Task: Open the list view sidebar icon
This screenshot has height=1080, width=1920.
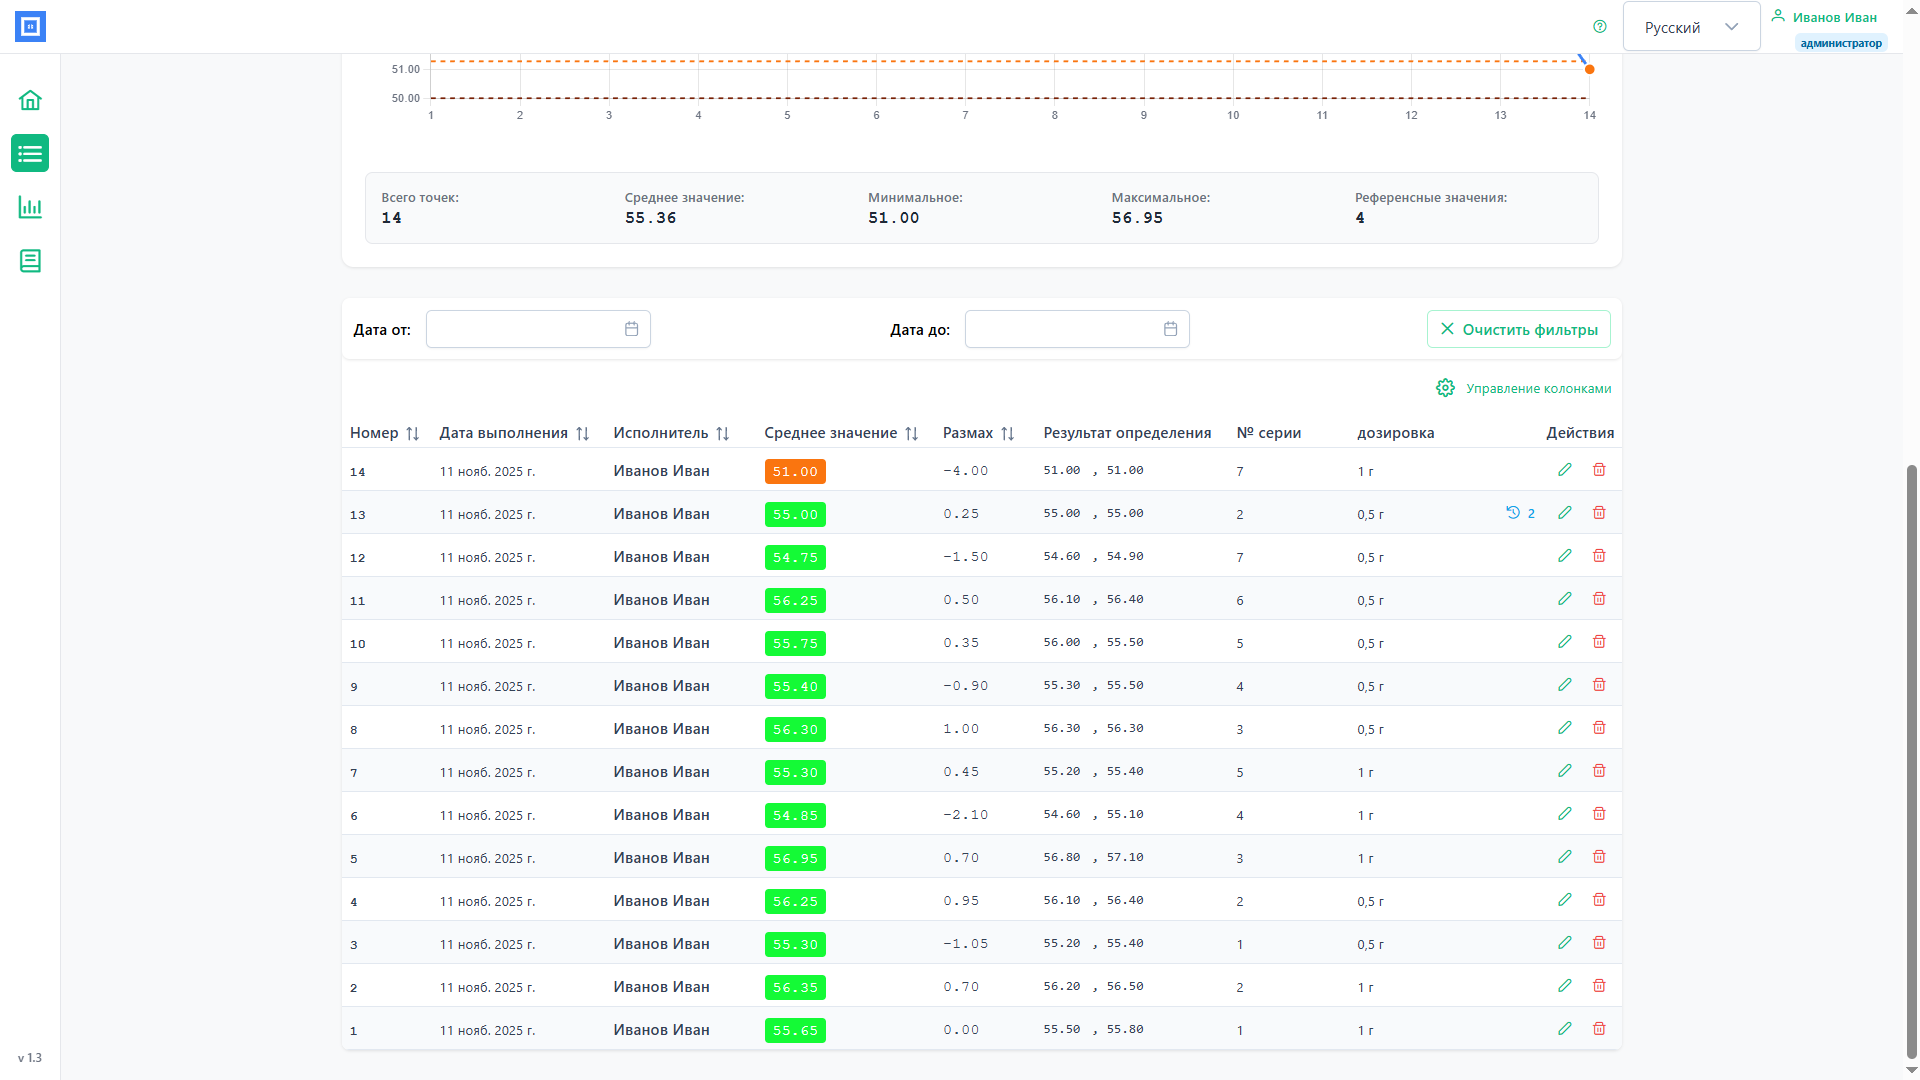Action: 30,154
